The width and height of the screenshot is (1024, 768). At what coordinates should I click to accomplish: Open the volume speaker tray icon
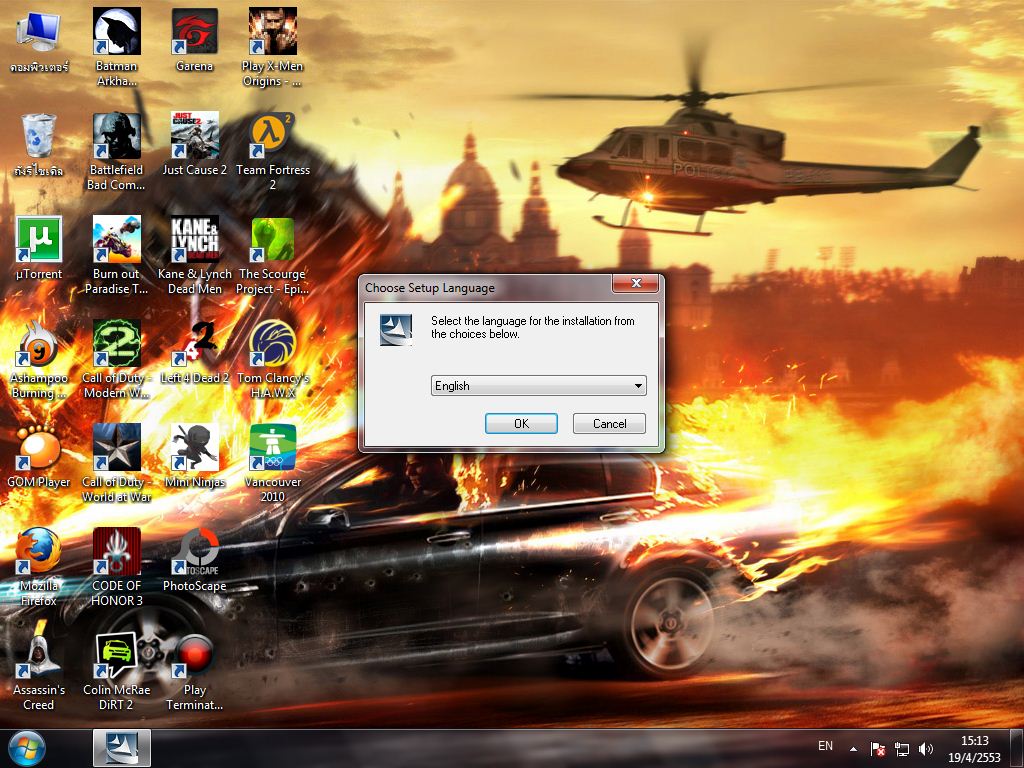pos(925,749)
